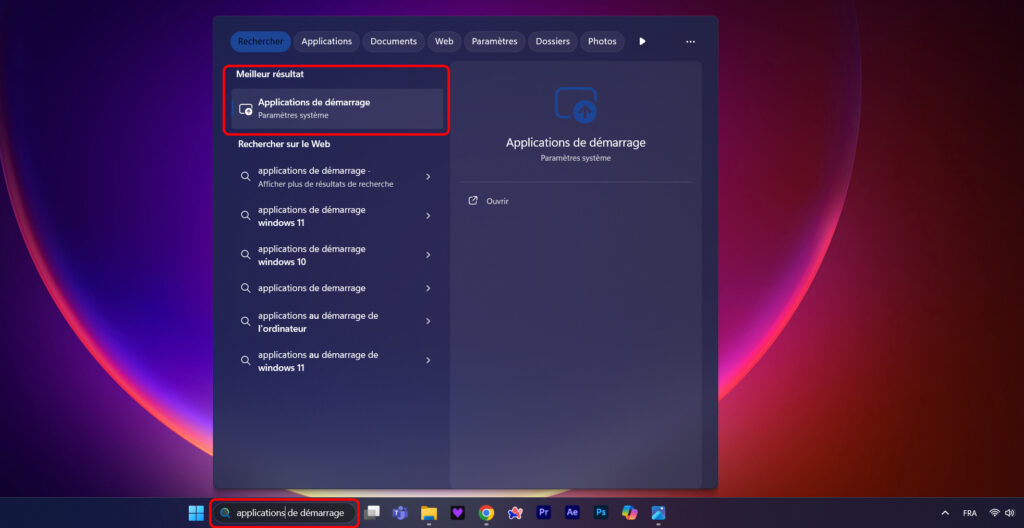The height and width of the screenshot is (528, 1024).
Task: Open the purple heart app in taskbar
Action: tap(458, 513)
